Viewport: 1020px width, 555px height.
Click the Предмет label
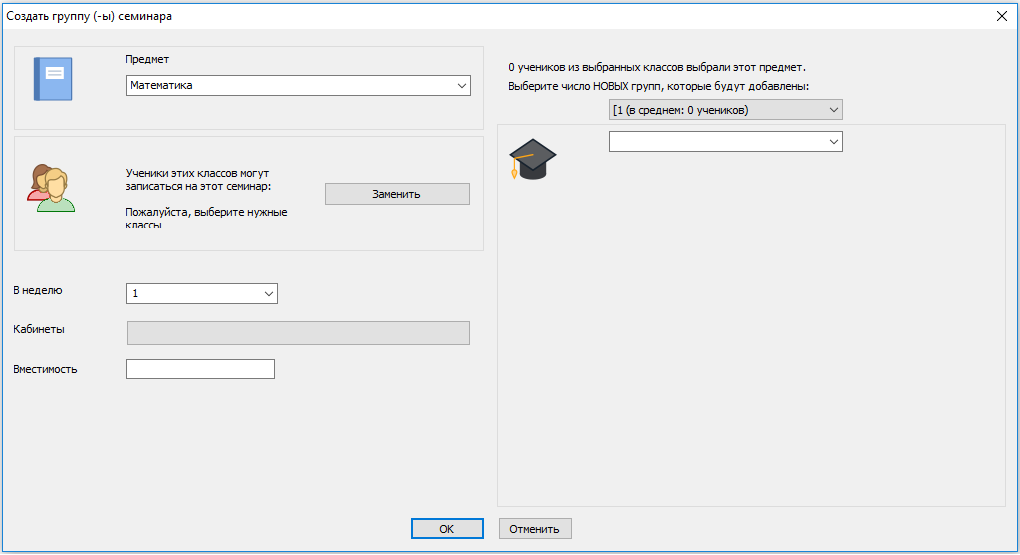click(x=147, y=59)
